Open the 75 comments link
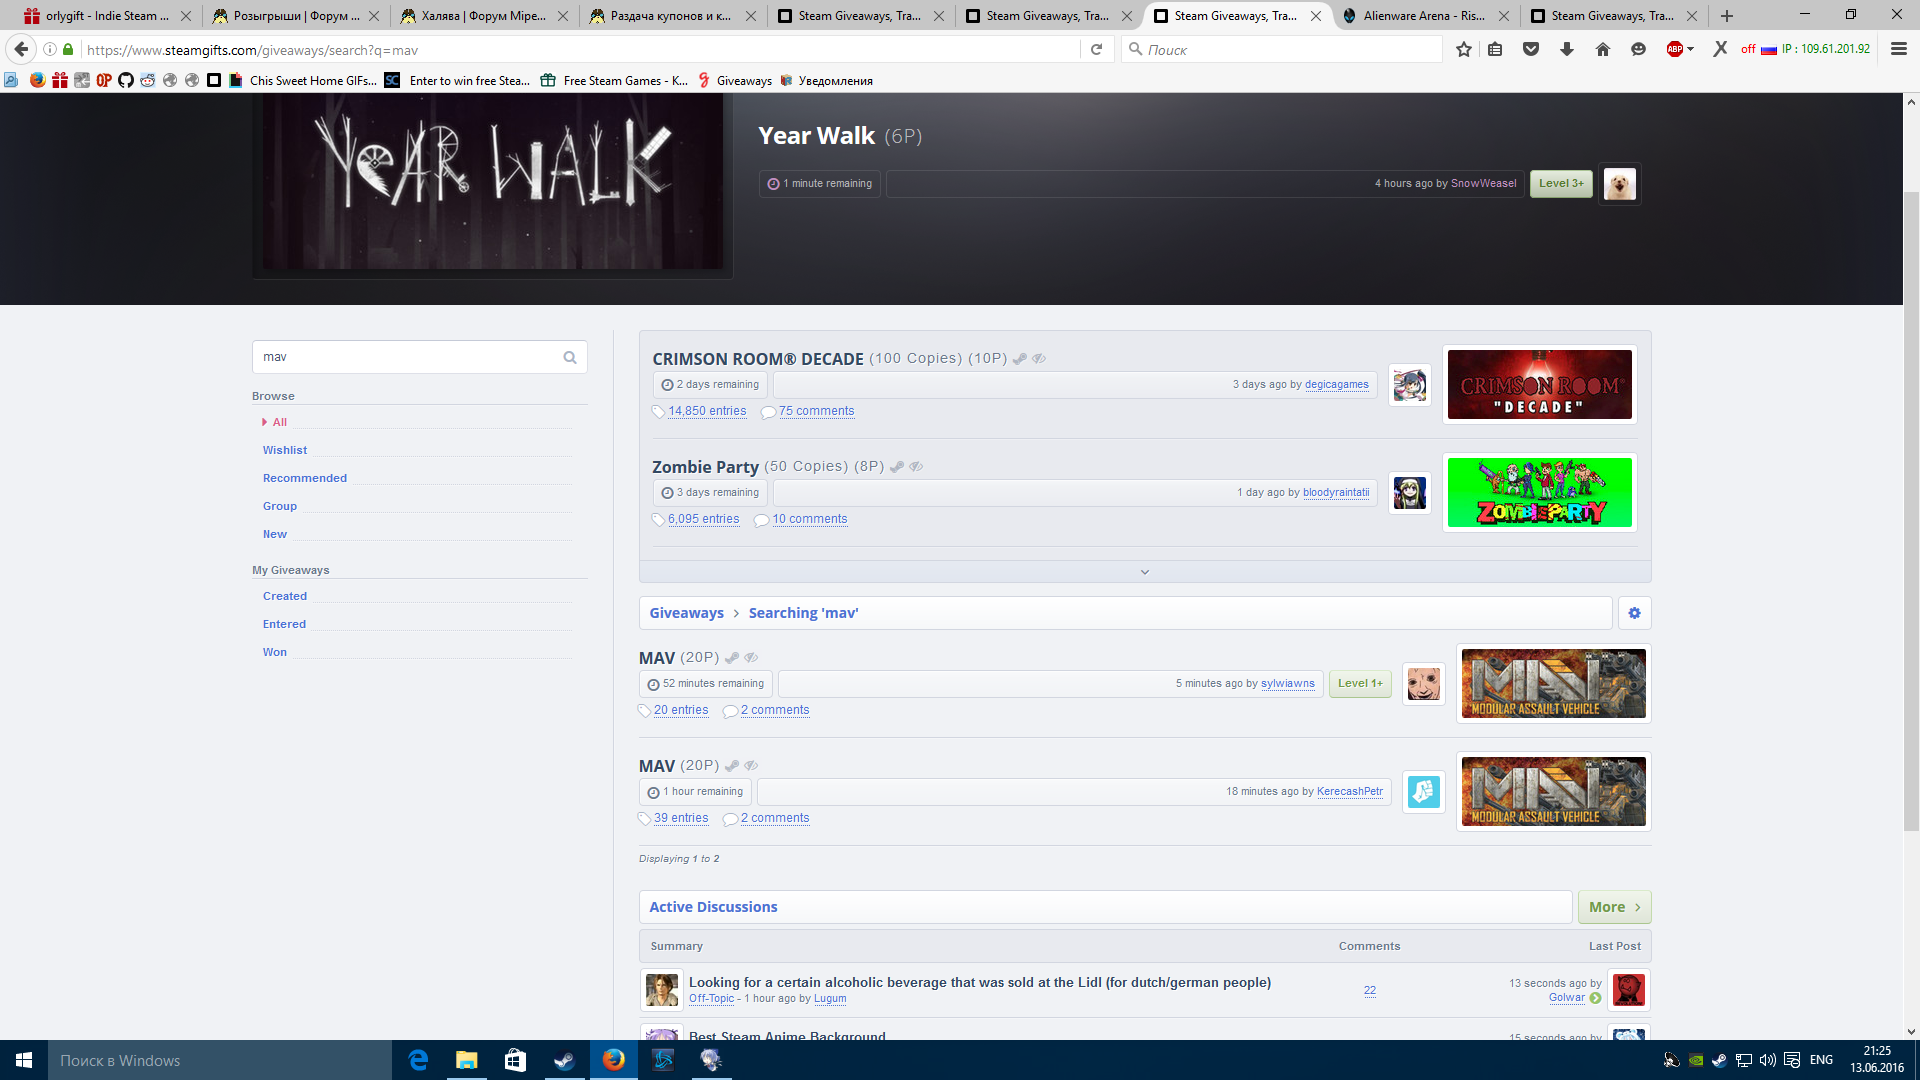This screenshot has width=1920, height=1080. [816, 411]
